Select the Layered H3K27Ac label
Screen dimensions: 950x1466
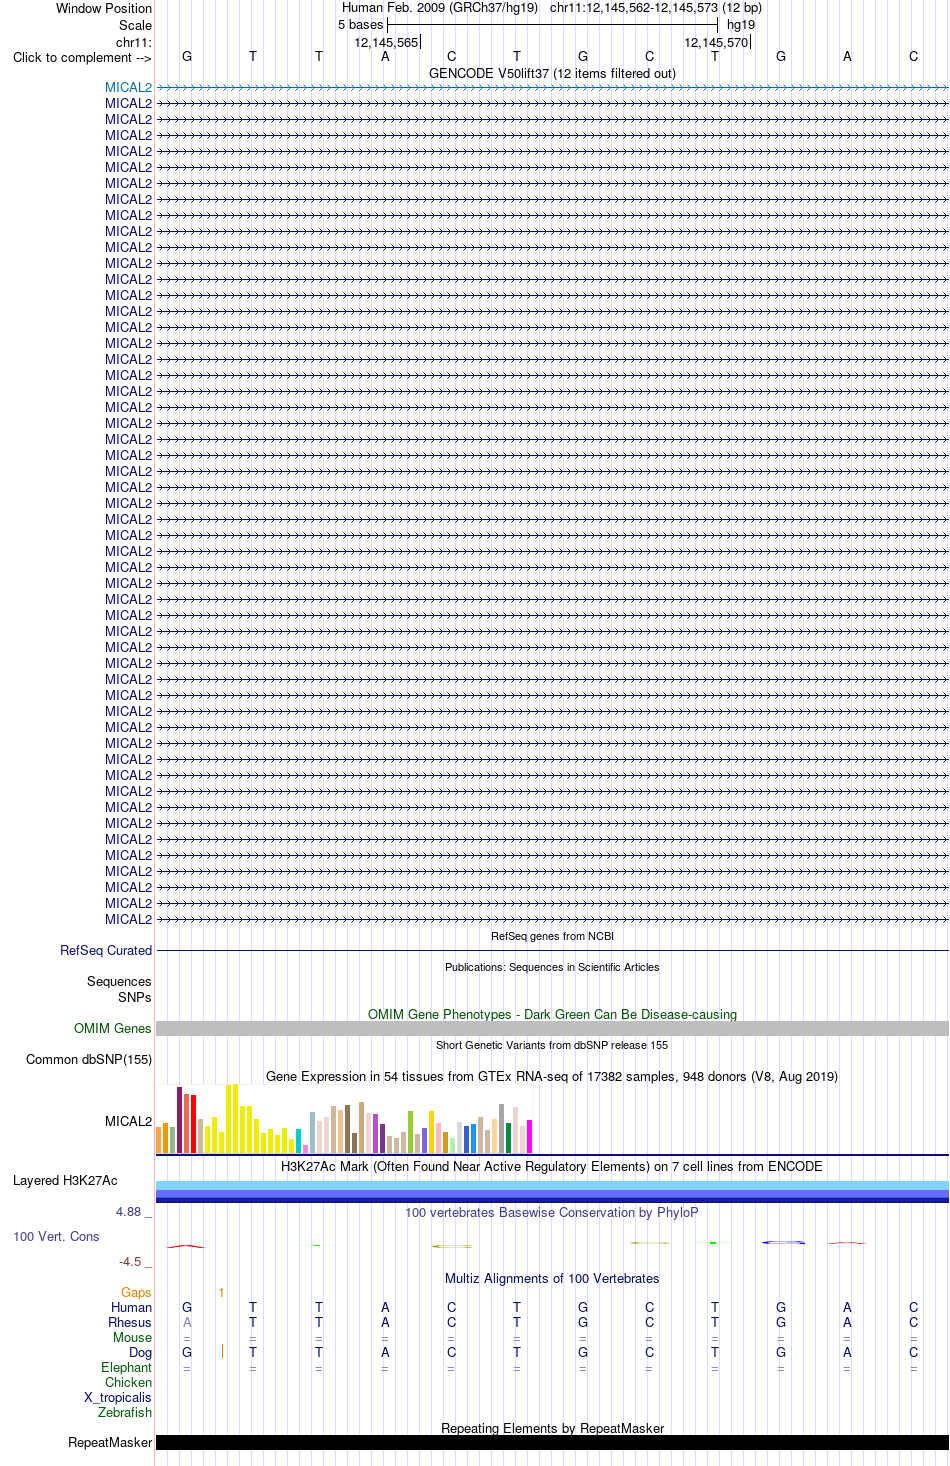[x=65, y=1180]
